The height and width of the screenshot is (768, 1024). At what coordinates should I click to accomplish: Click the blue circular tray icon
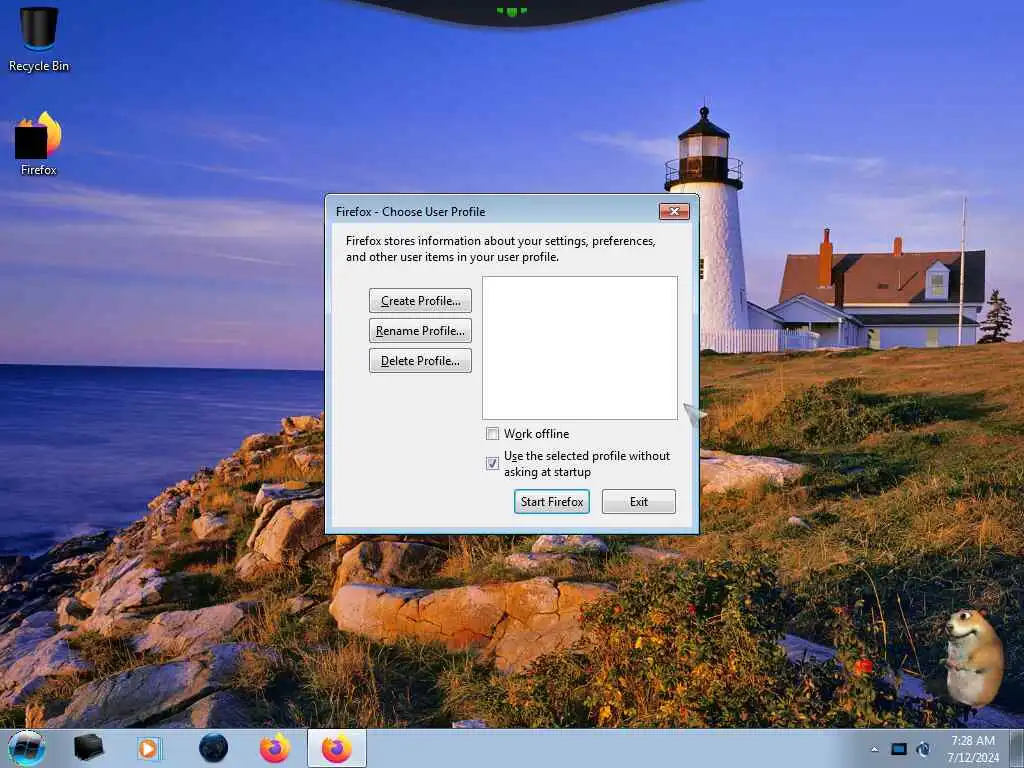click(923, 749)
